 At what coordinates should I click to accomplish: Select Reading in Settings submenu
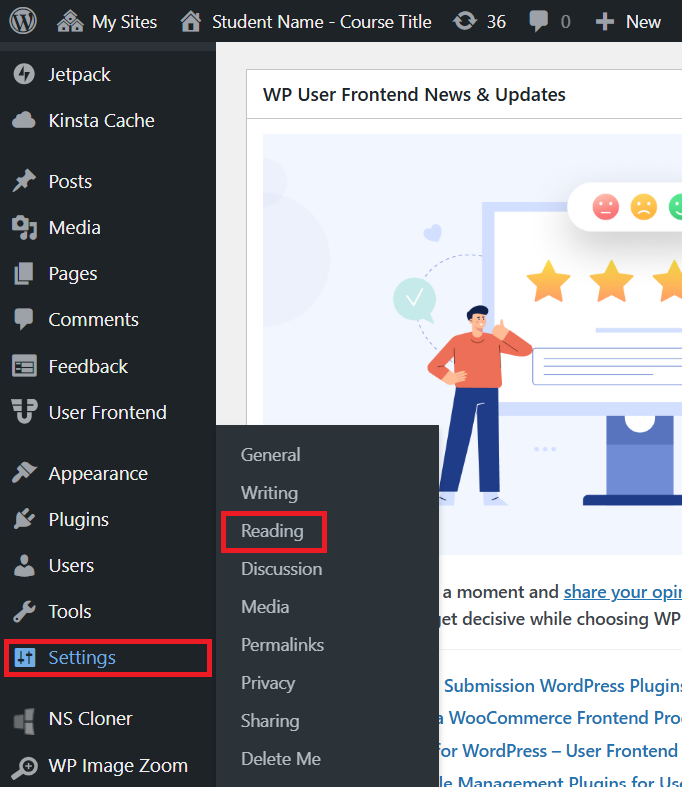[x=272, y=531]
